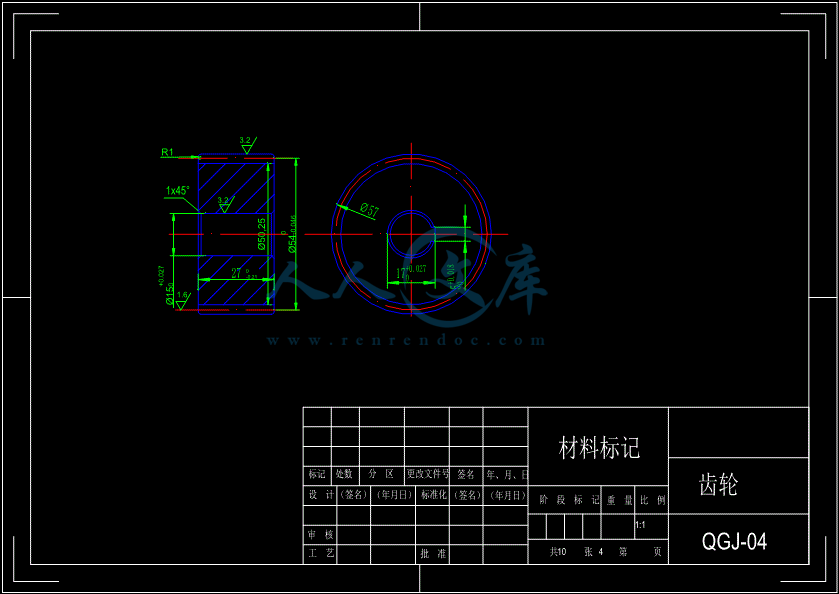Click the 材料标记 title block cell
Viewport: 839px width, 594px height.
pos(599,447)
